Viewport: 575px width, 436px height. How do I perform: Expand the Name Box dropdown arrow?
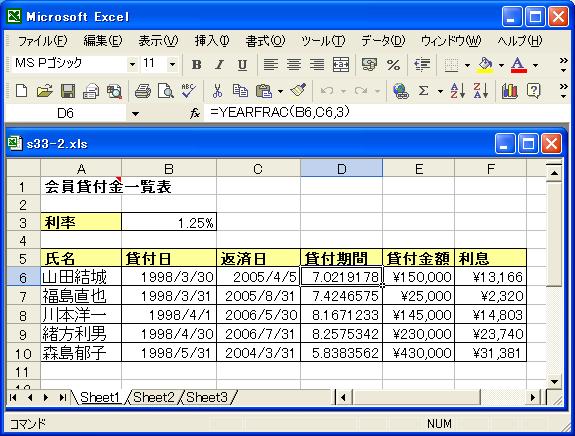(x=135, y=114)
